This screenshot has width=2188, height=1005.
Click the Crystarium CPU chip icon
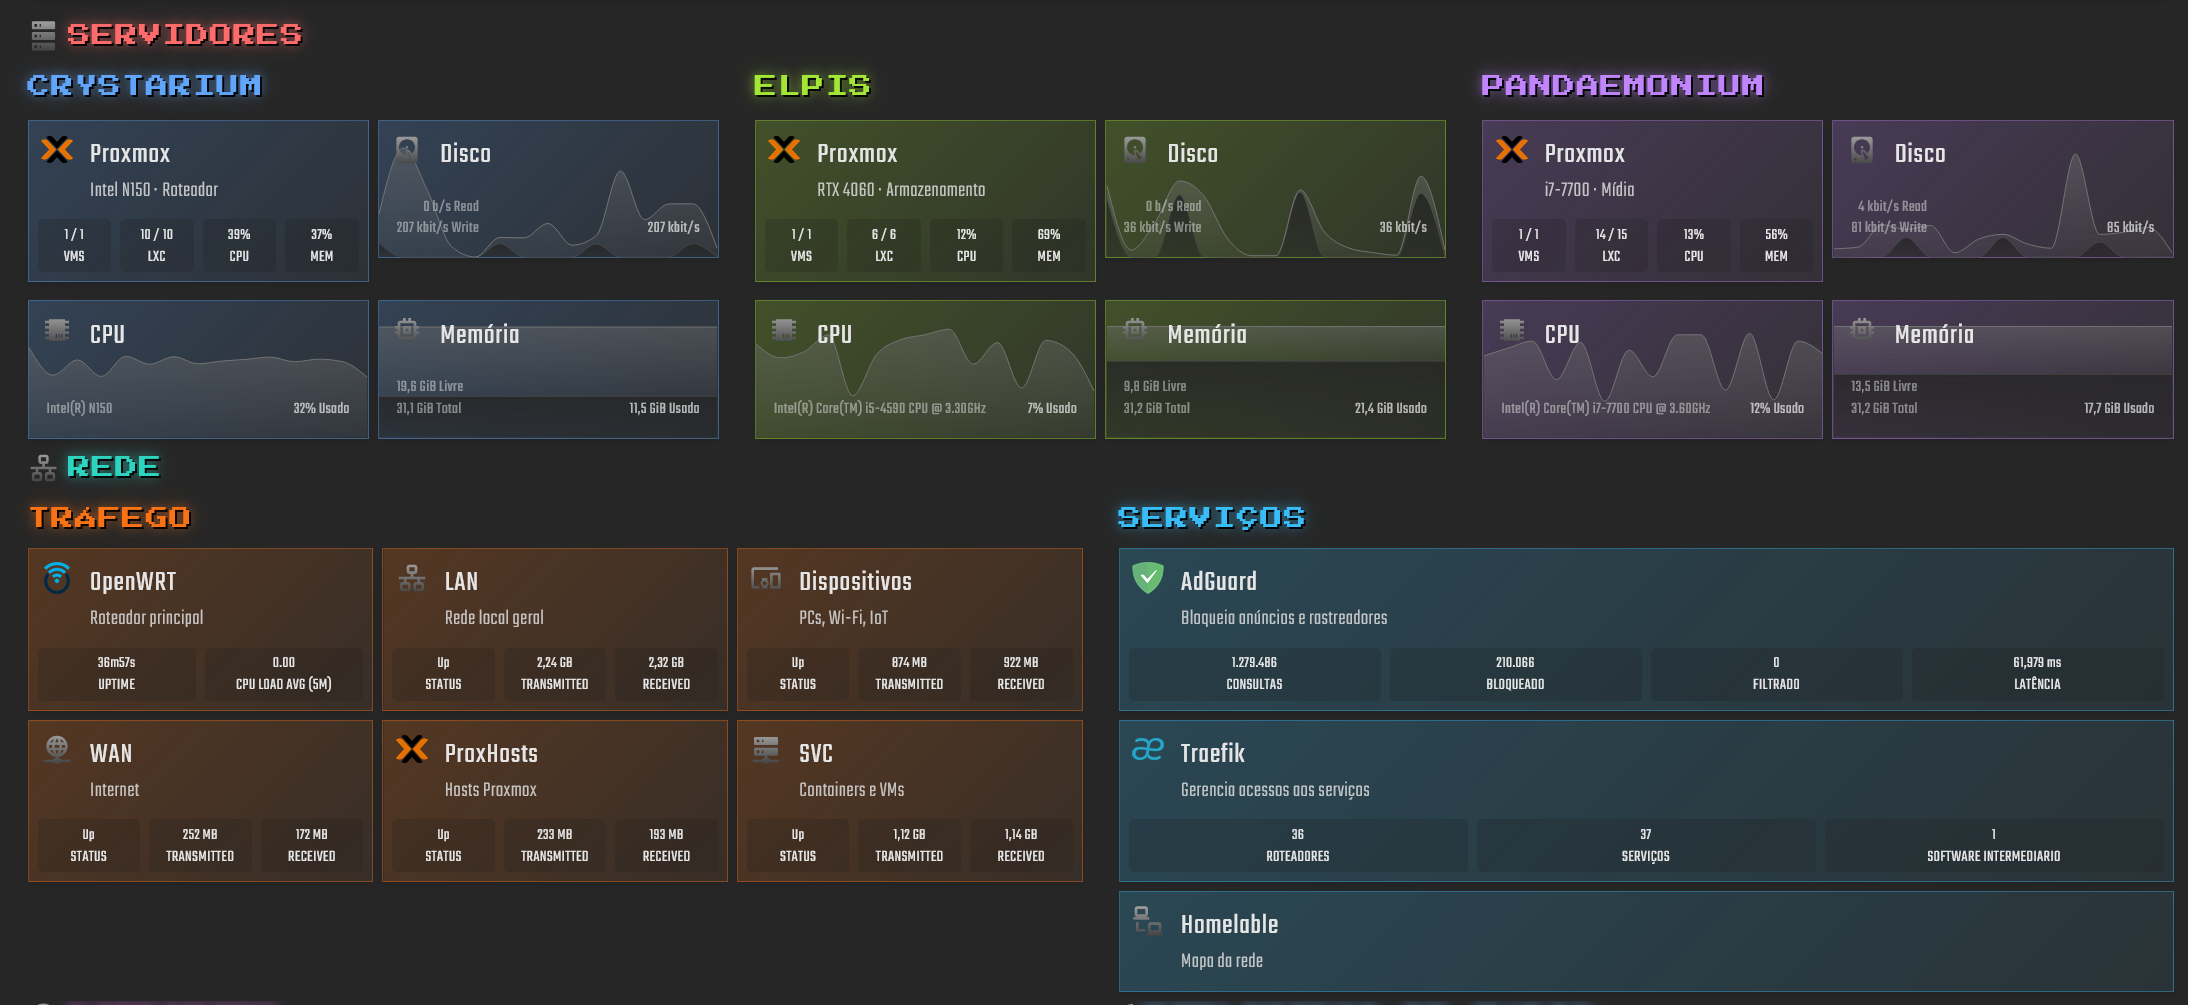[x=57, y=329]
